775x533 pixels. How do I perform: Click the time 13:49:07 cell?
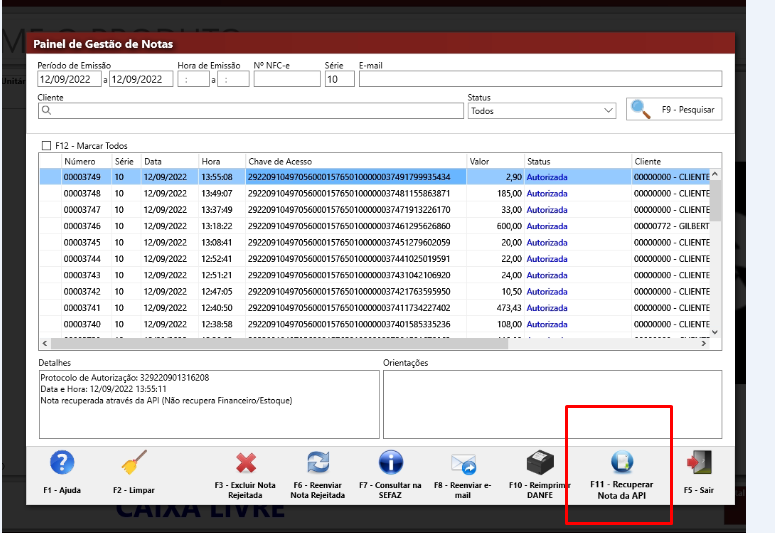(216, 193)
